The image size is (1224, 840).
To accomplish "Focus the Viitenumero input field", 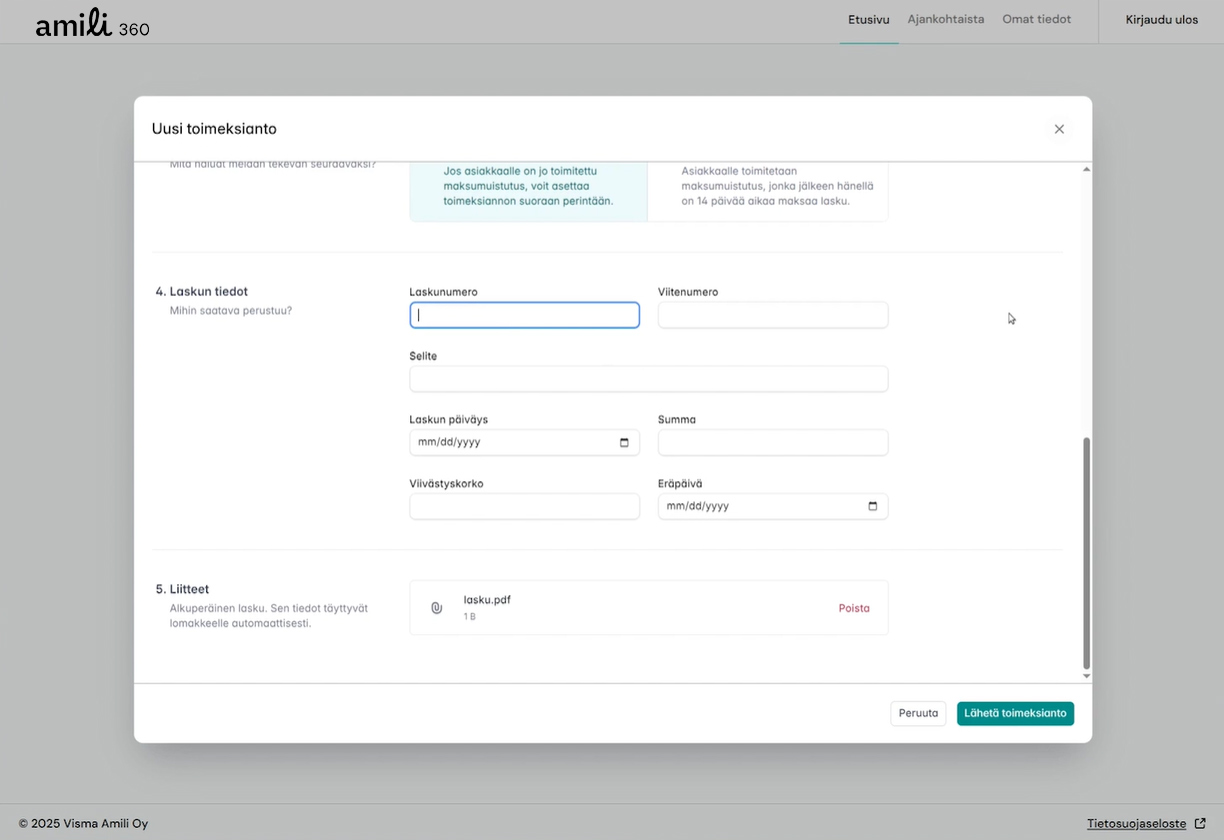I will click(x=772, y=315).
